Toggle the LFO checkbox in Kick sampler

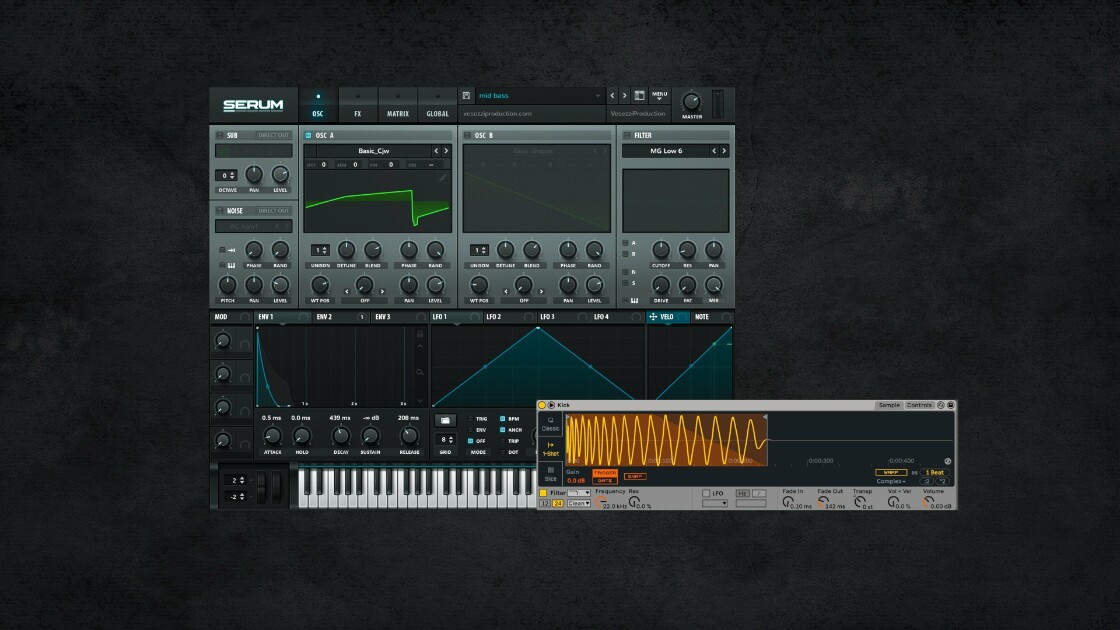[x=706, y=493]
